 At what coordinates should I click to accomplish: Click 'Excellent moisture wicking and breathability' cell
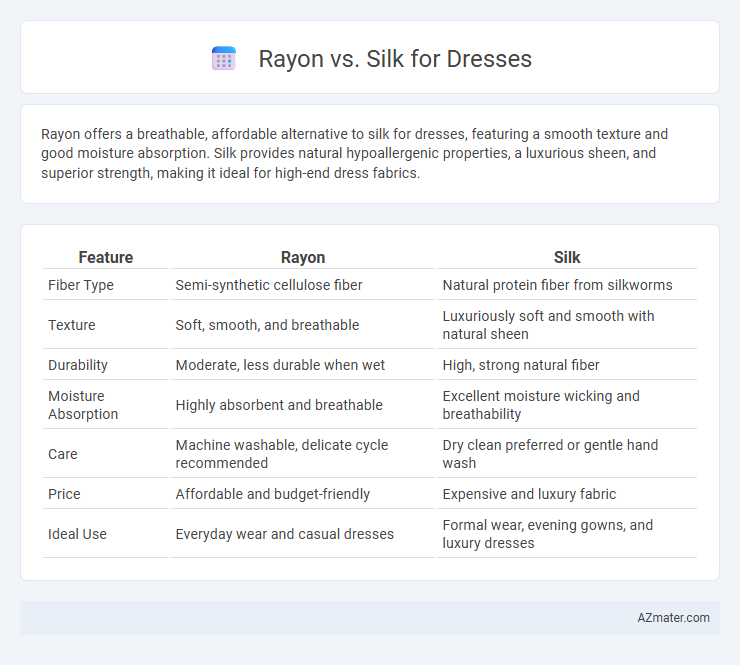point(541,405)
